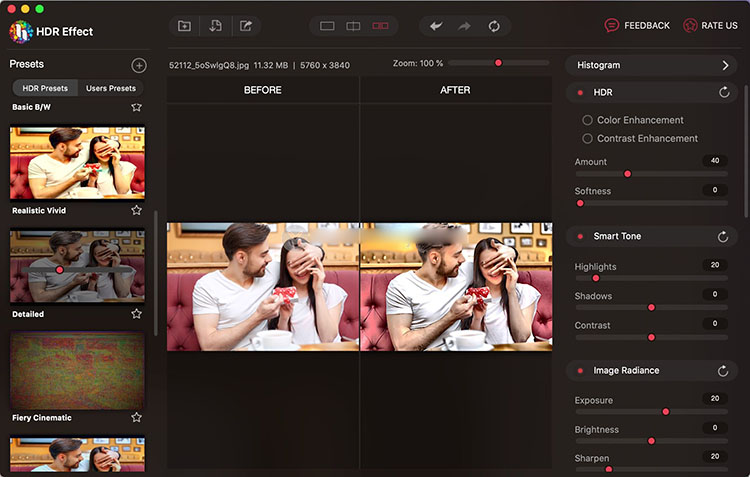This screenshot has width=750, height=477.
Task: Collapse the Smart Tone section header
Action: tap(617, 237)
